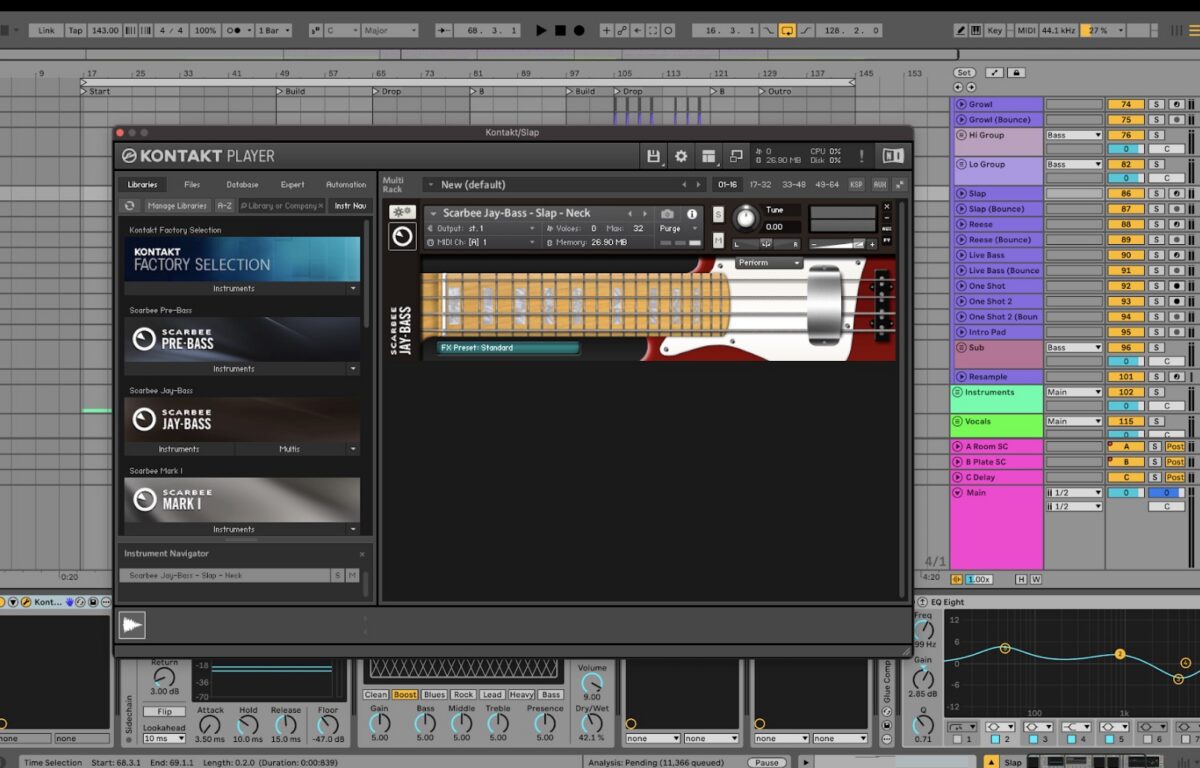Click the Tap tempo button
Viewport: 1200px width, 768px height.
[75, 31]
